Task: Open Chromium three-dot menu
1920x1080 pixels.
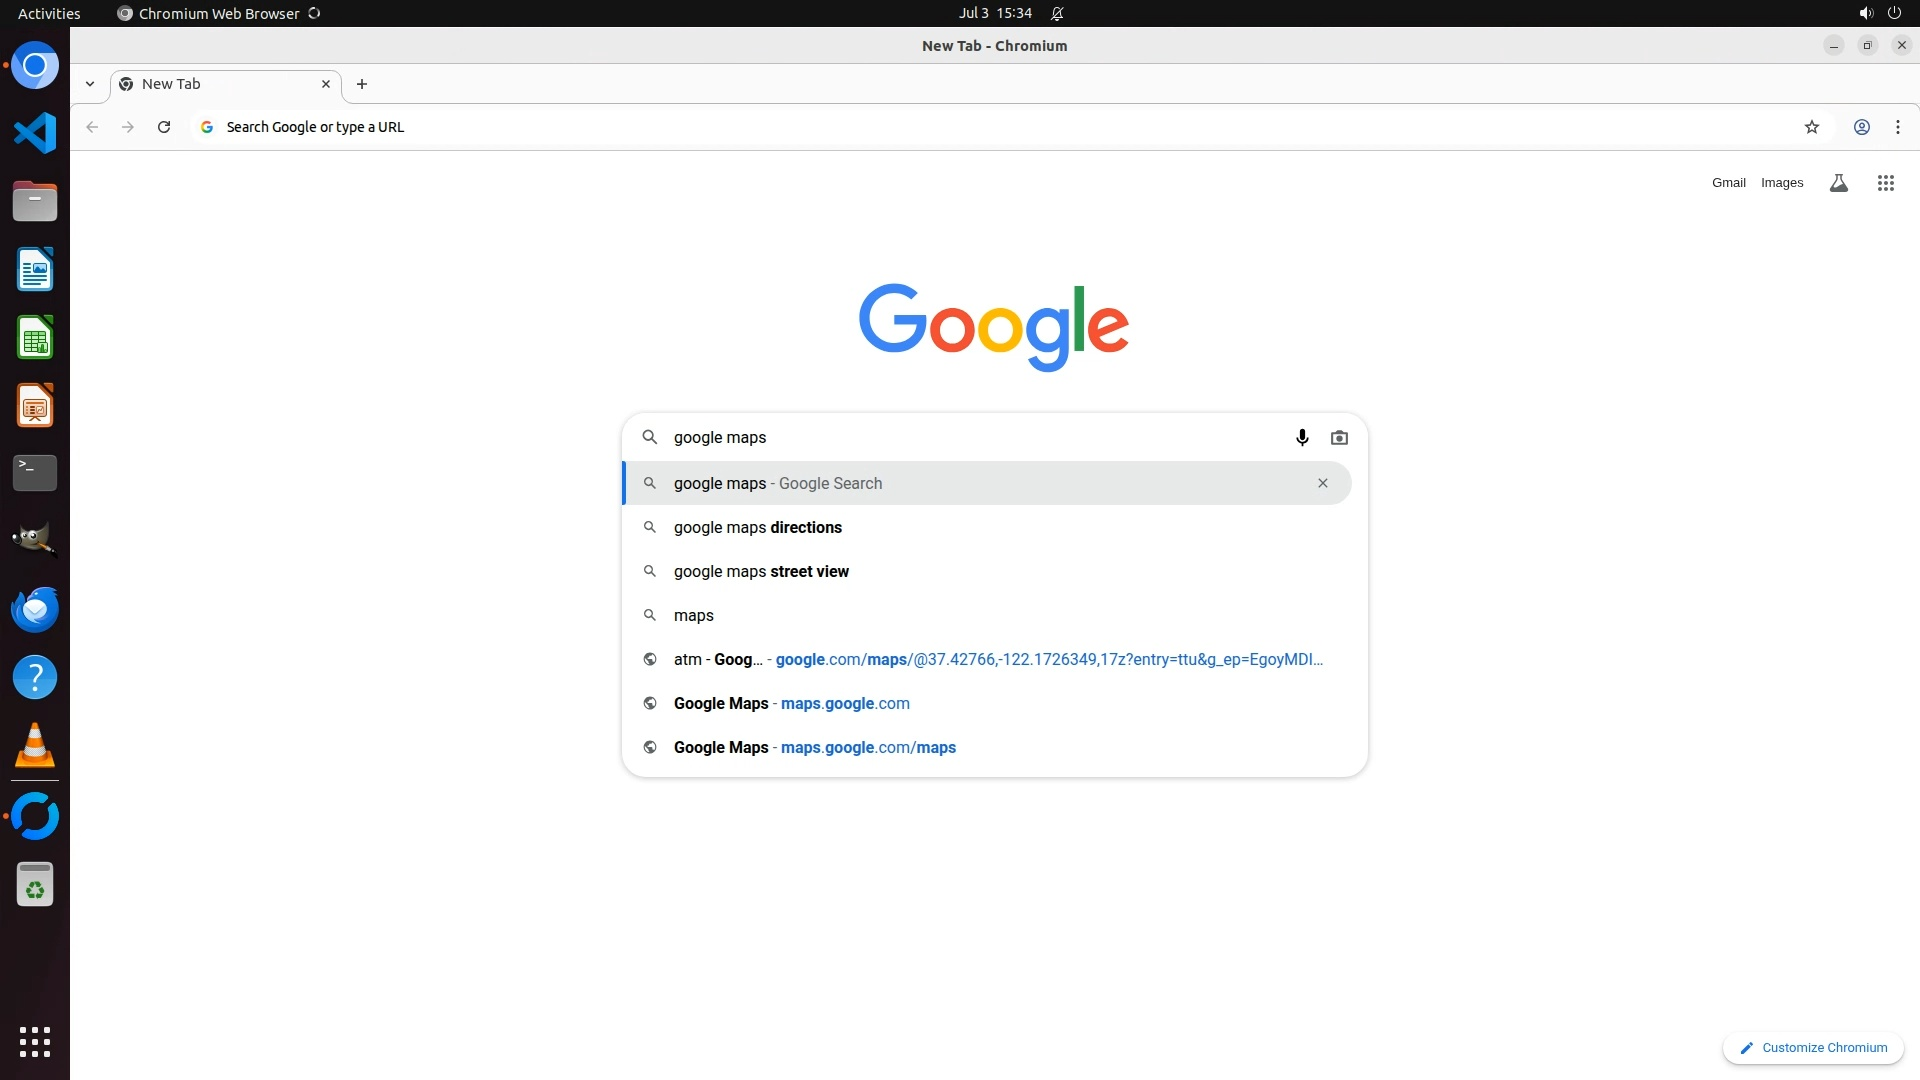Action: tap(1897, 127)
